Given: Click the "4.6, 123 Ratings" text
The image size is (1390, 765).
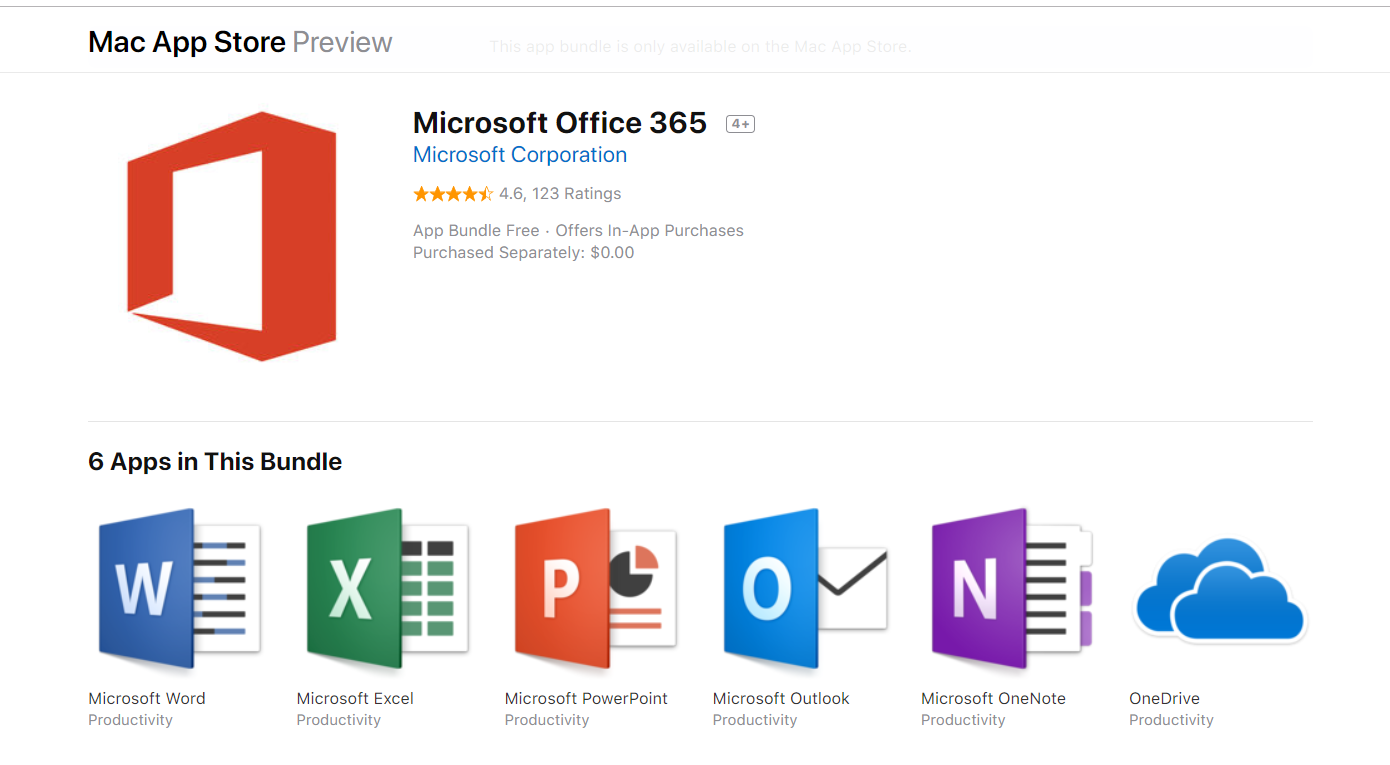Looking at the screenshot, I should coord(560,194).
